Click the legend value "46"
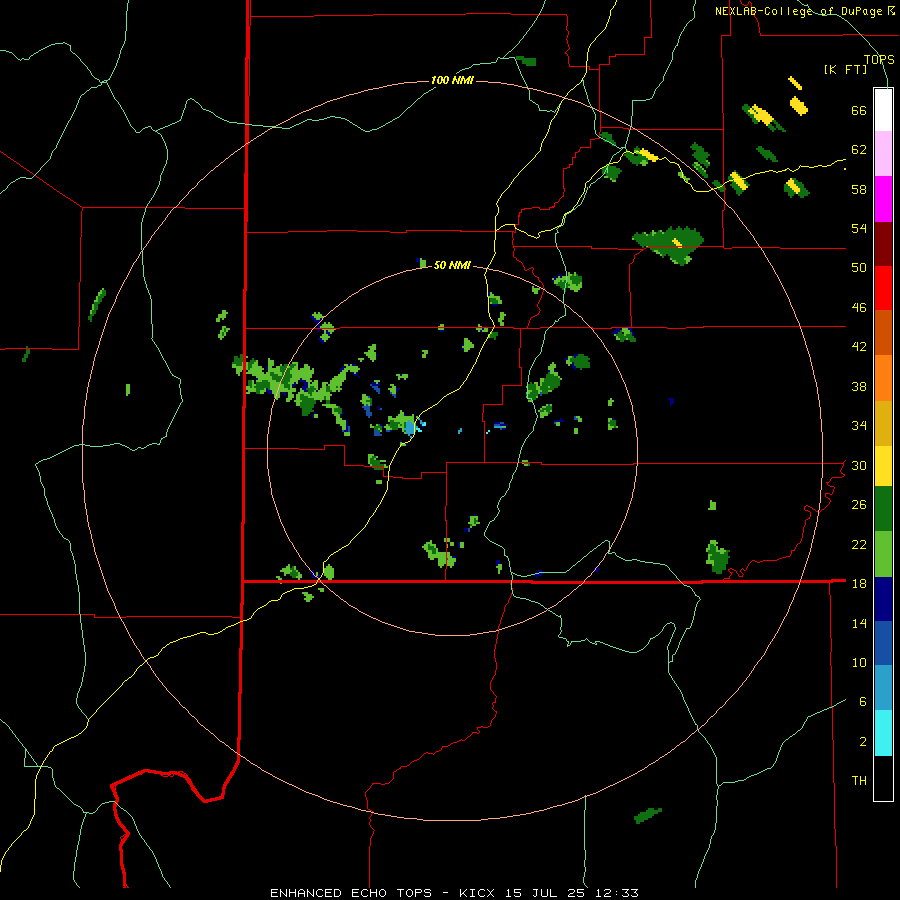900x900 pixels. [x=859, y=308]
